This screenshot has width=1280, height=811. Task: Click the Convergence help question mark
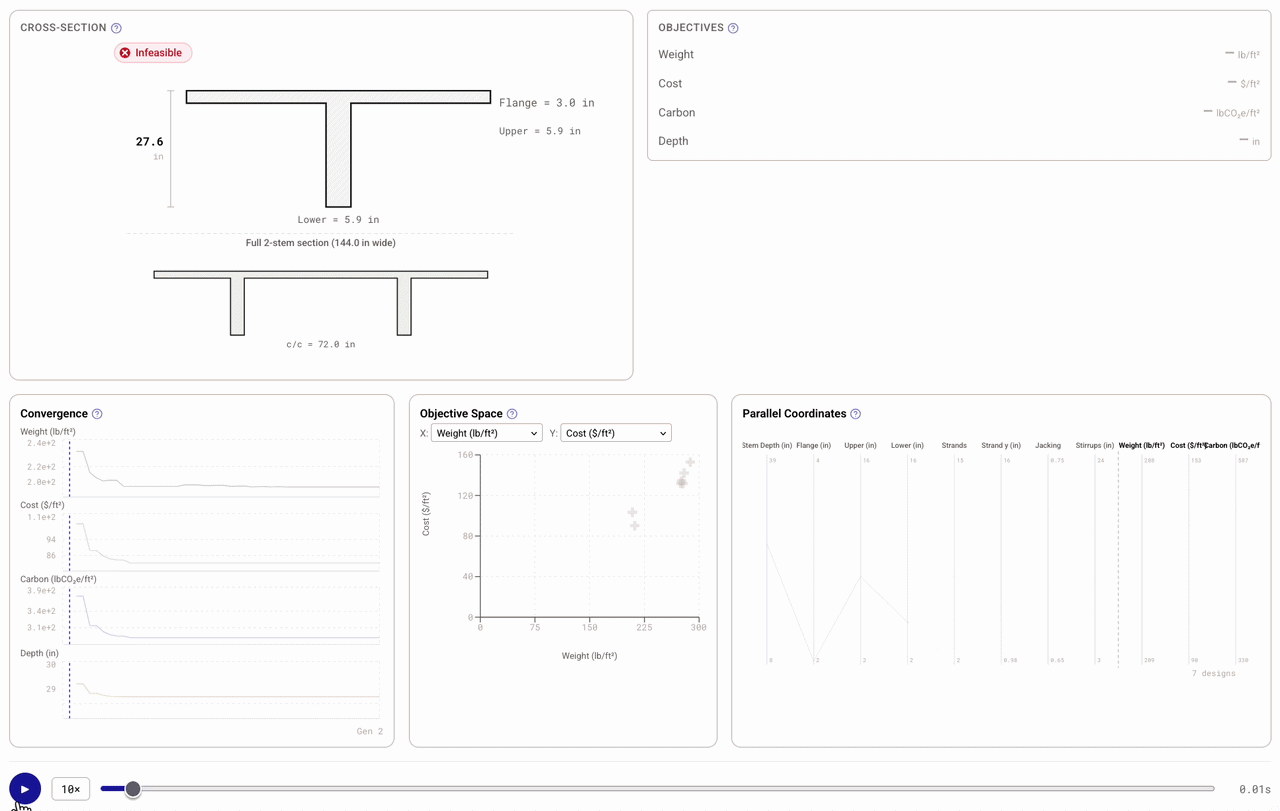(x=97, y=414)
